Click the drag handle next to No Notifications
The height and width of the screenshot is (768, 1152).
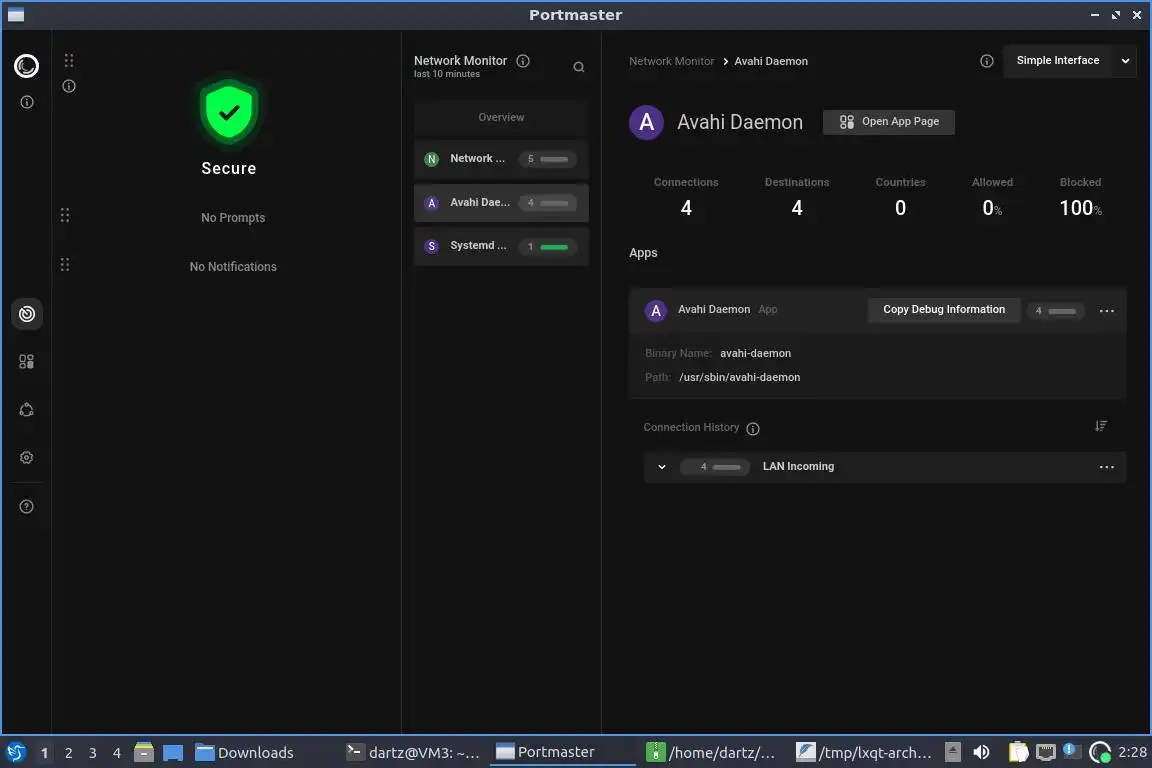tap(65, 265)
